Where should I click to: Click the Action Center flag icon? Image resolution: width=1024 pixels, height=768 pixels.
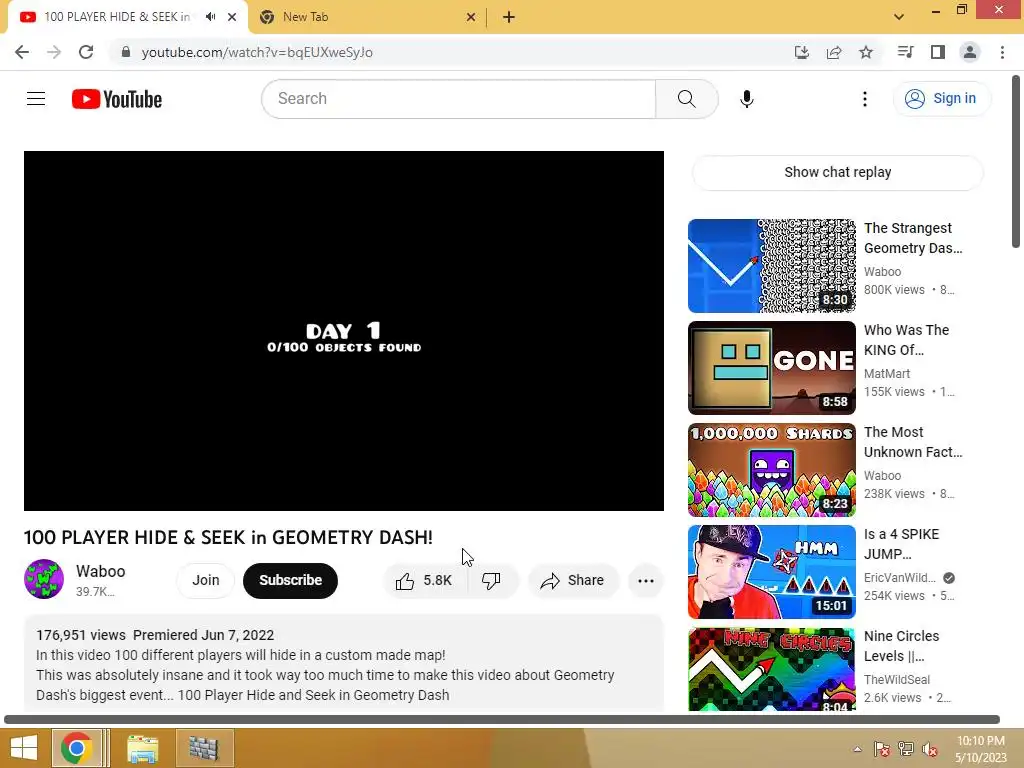point(881,749)
